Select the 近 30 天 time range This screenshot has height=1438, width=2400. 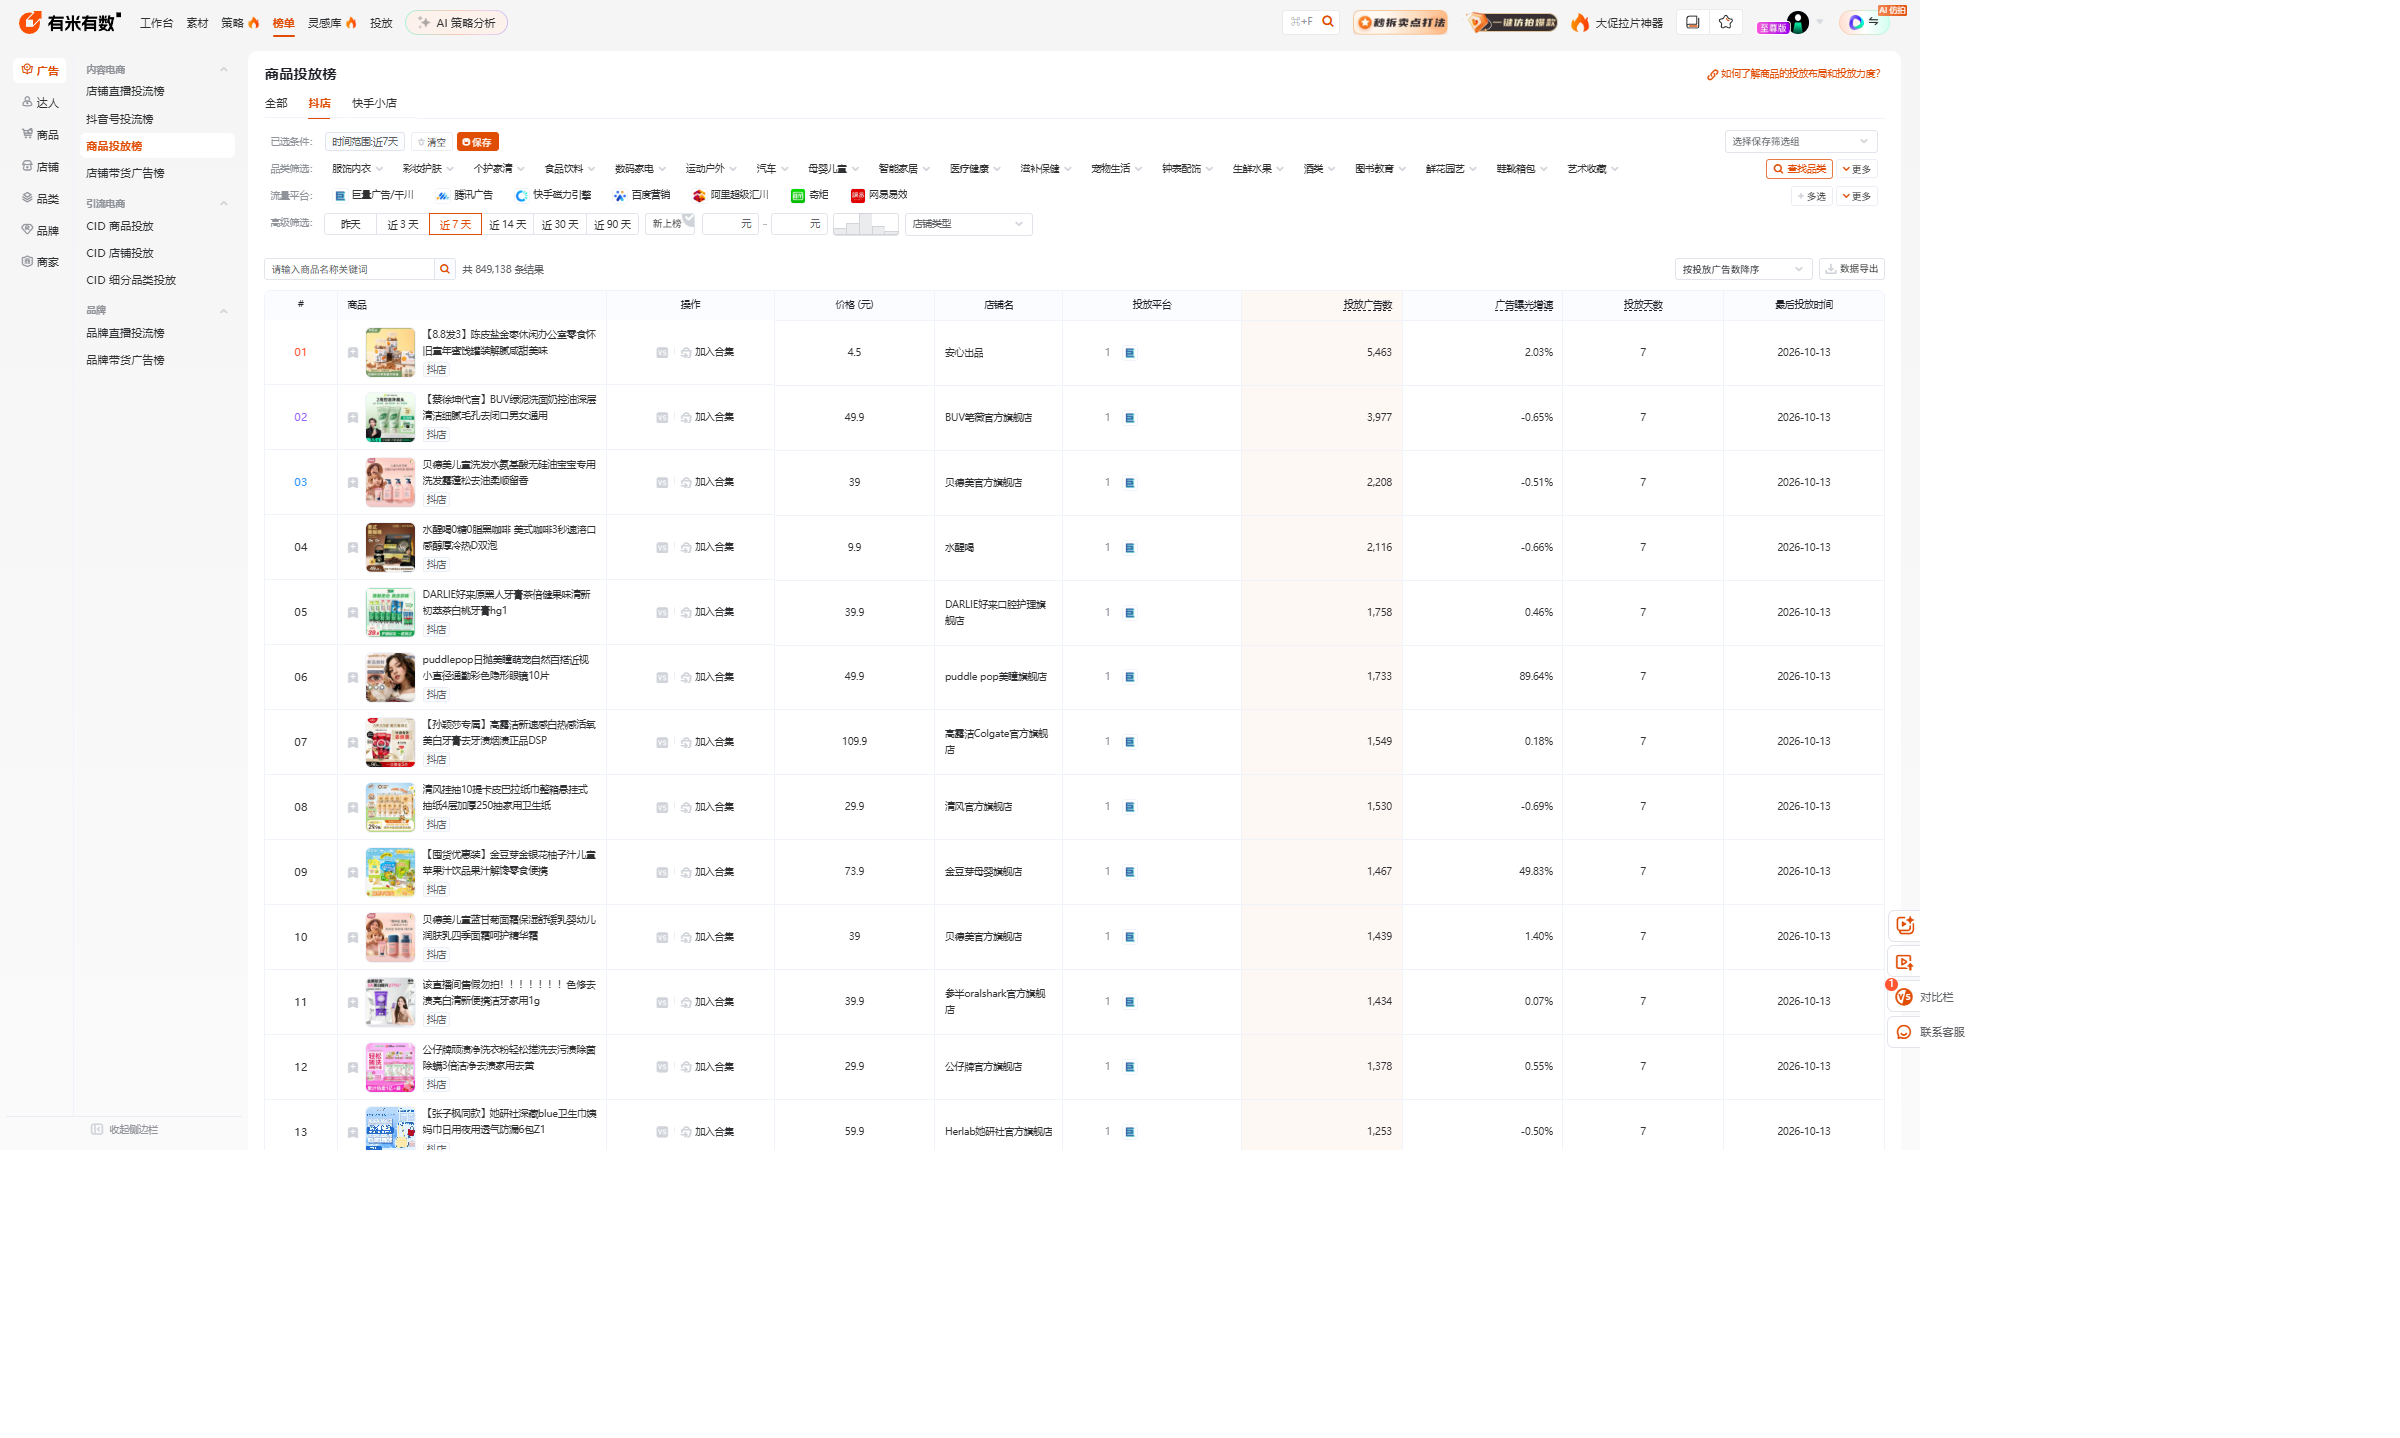[x=560, y=224]
